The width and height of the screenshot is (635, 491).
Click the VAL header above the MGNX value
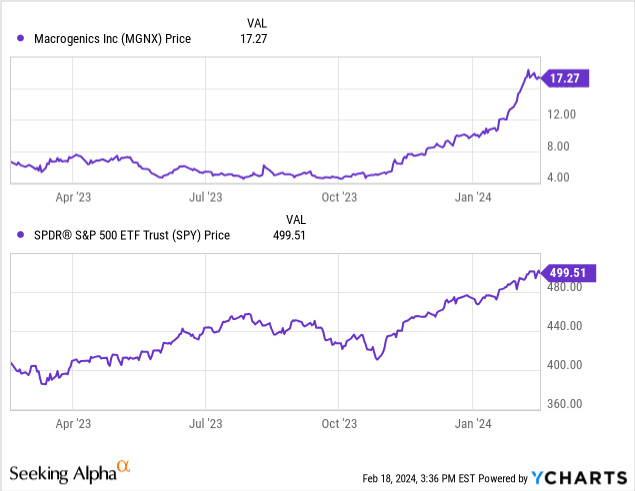point(258,22)
